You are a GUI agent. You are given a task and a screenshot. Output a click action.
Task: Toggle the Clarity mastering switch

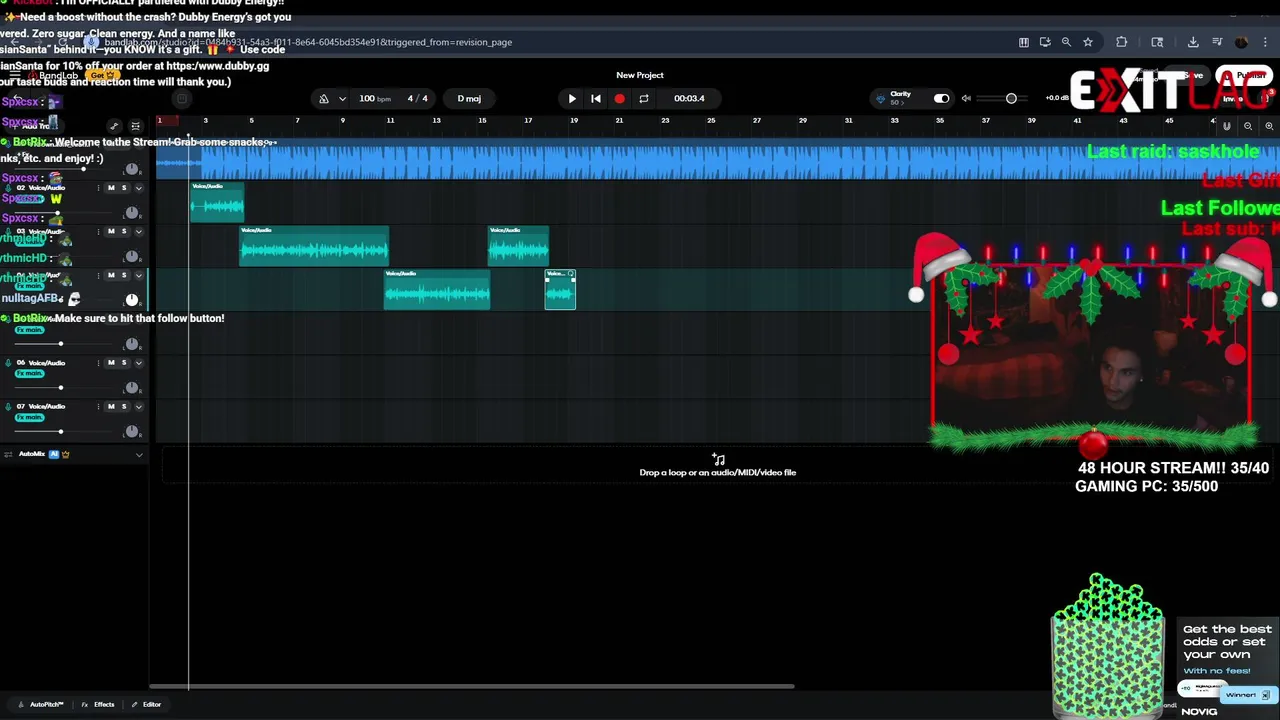pos(941,98)
